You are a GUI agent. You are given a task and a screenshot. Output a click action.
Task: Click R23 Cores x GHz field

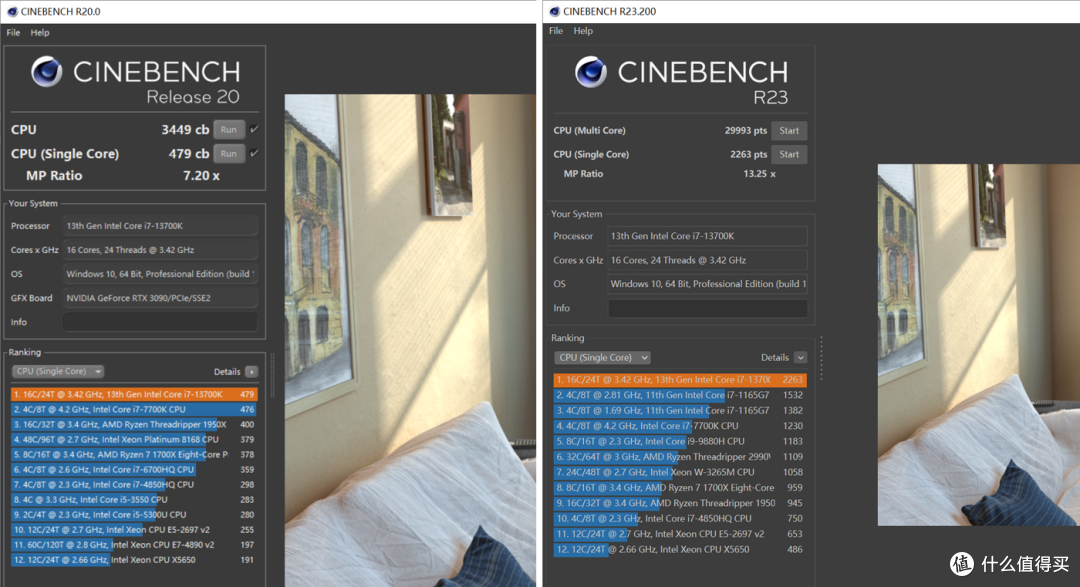click(707, 260)
